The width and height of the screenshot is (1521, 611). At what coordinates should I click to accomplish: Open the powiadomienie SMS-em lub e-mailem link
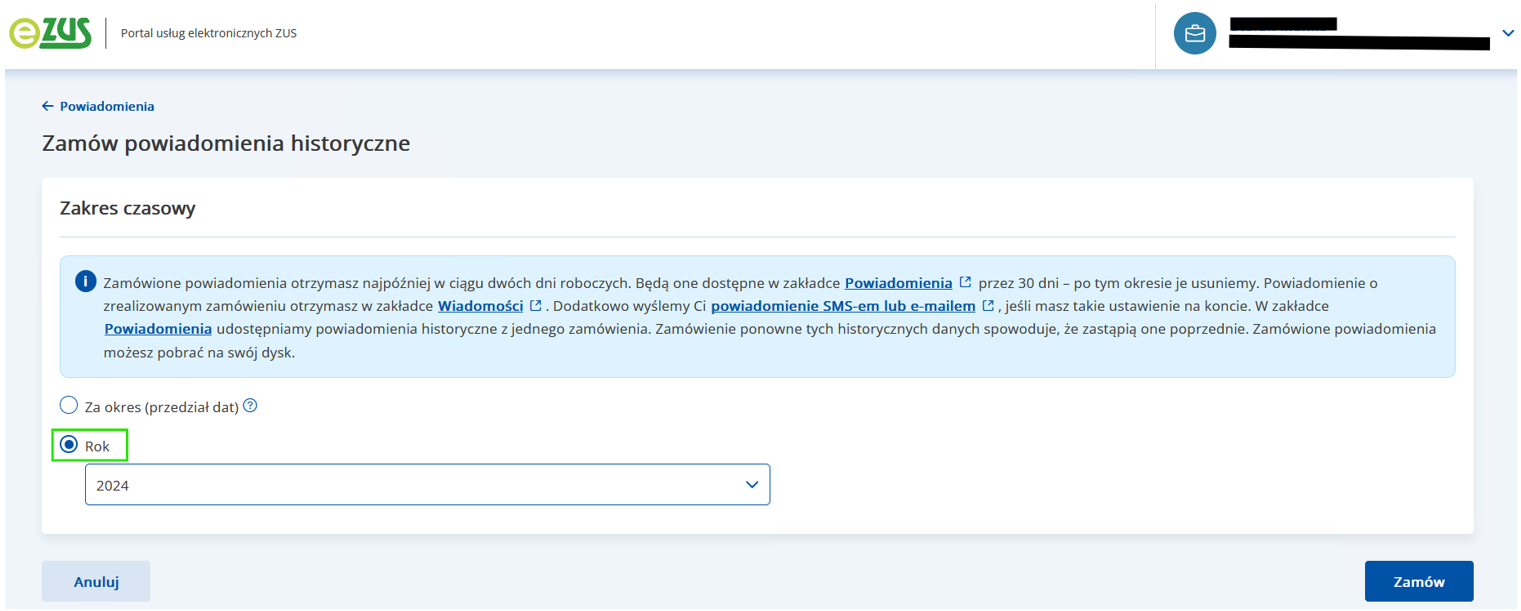(842, 305)
